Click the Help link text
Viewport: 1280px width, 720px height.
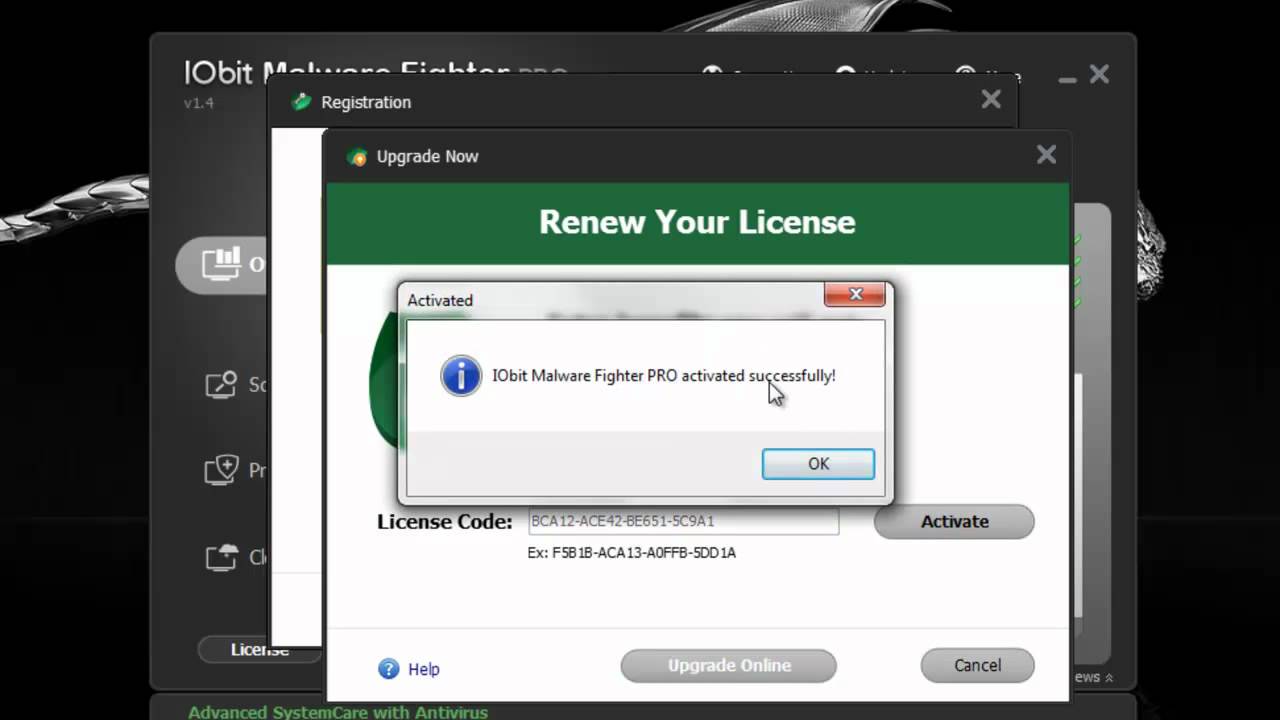click(x=424, y=669)
